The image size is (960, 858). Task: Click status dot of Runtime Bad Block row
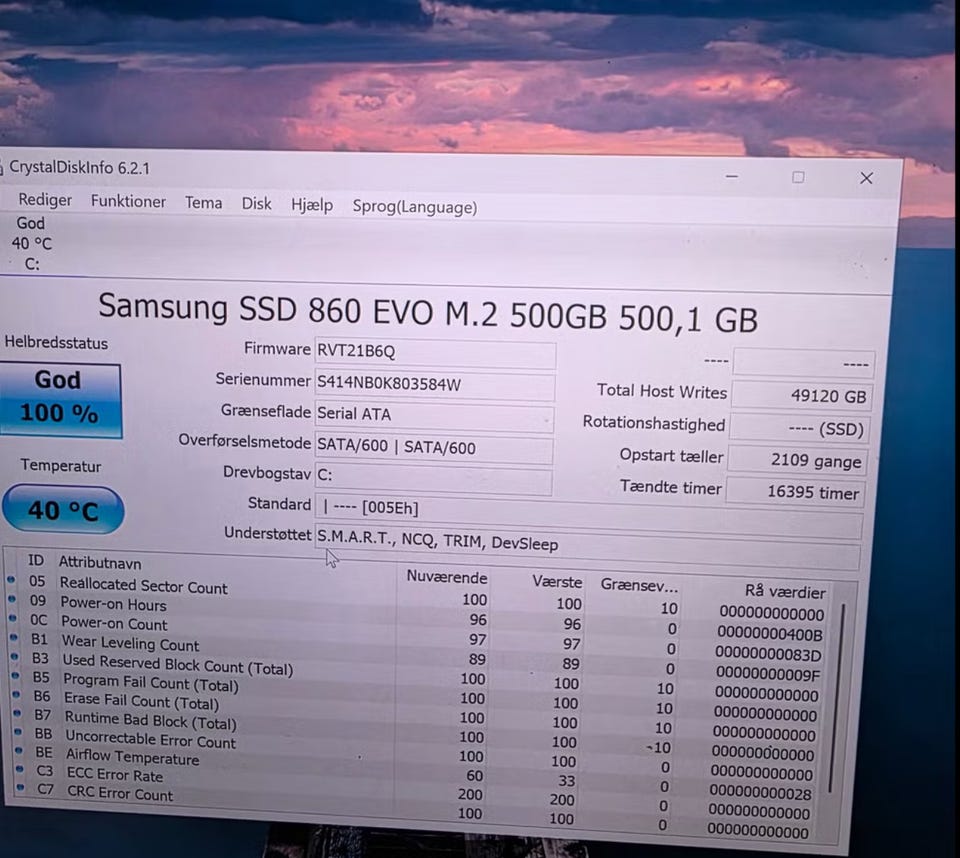pos(18,713)
